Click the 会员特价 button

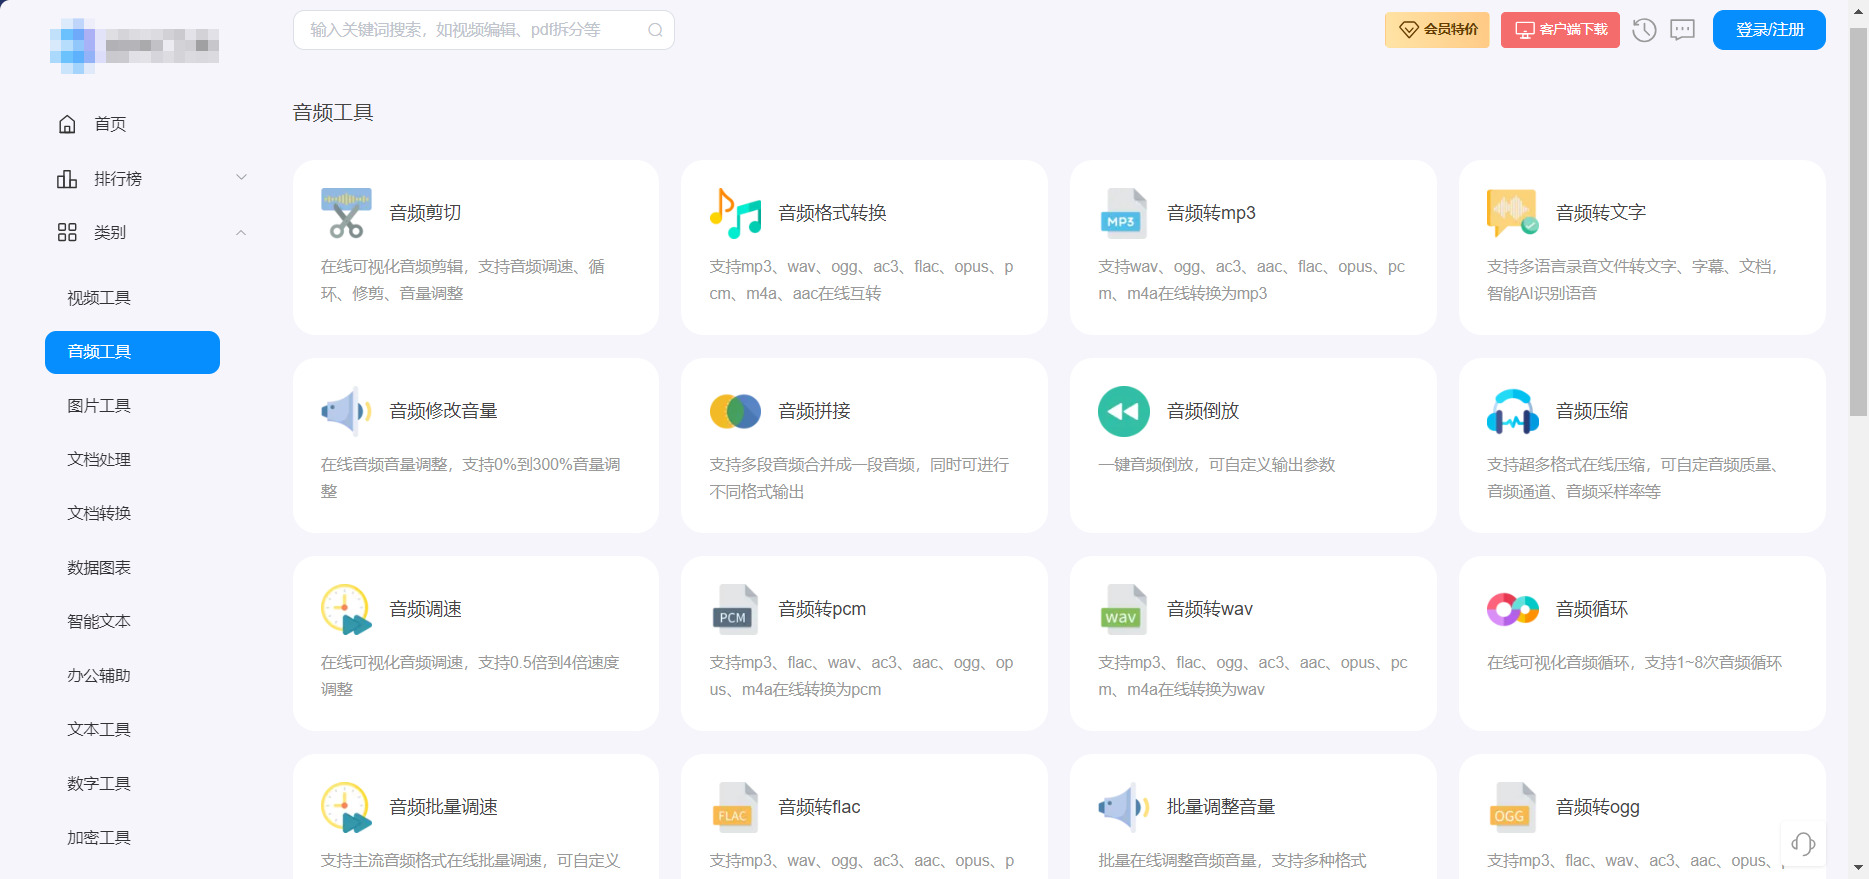[x=1437, y=30]
